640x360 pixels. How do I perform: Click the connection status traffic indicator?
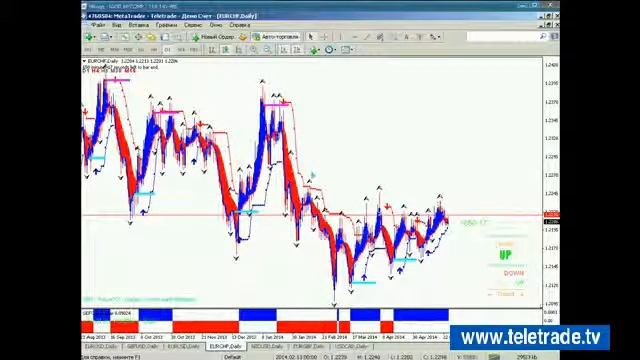coord(494,357)
